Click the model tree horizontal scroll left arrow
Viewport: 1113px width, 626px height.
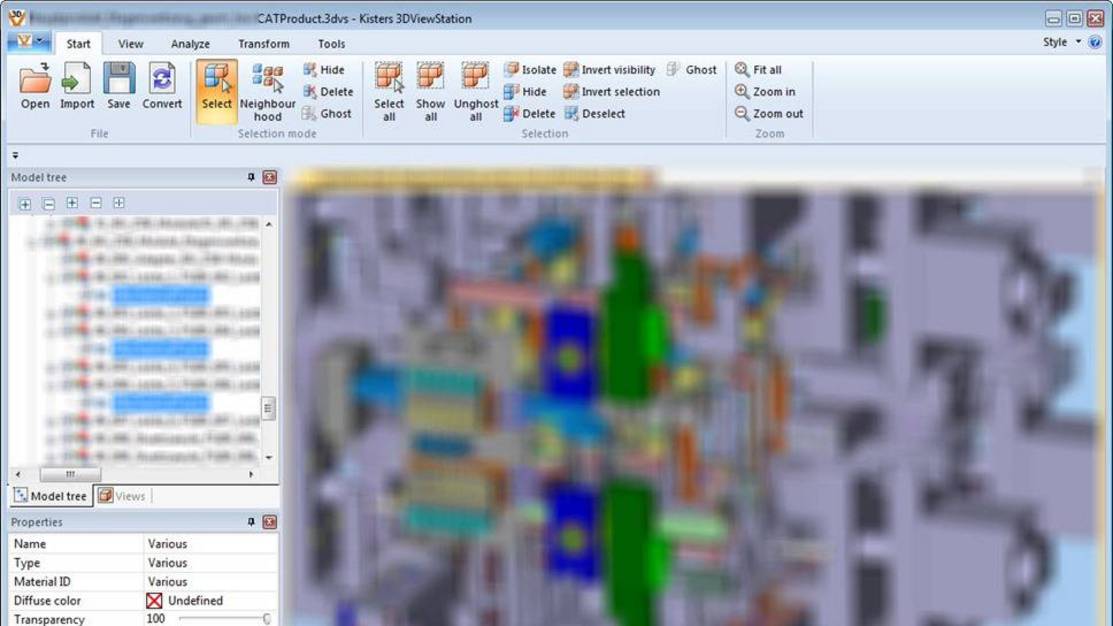18,474
